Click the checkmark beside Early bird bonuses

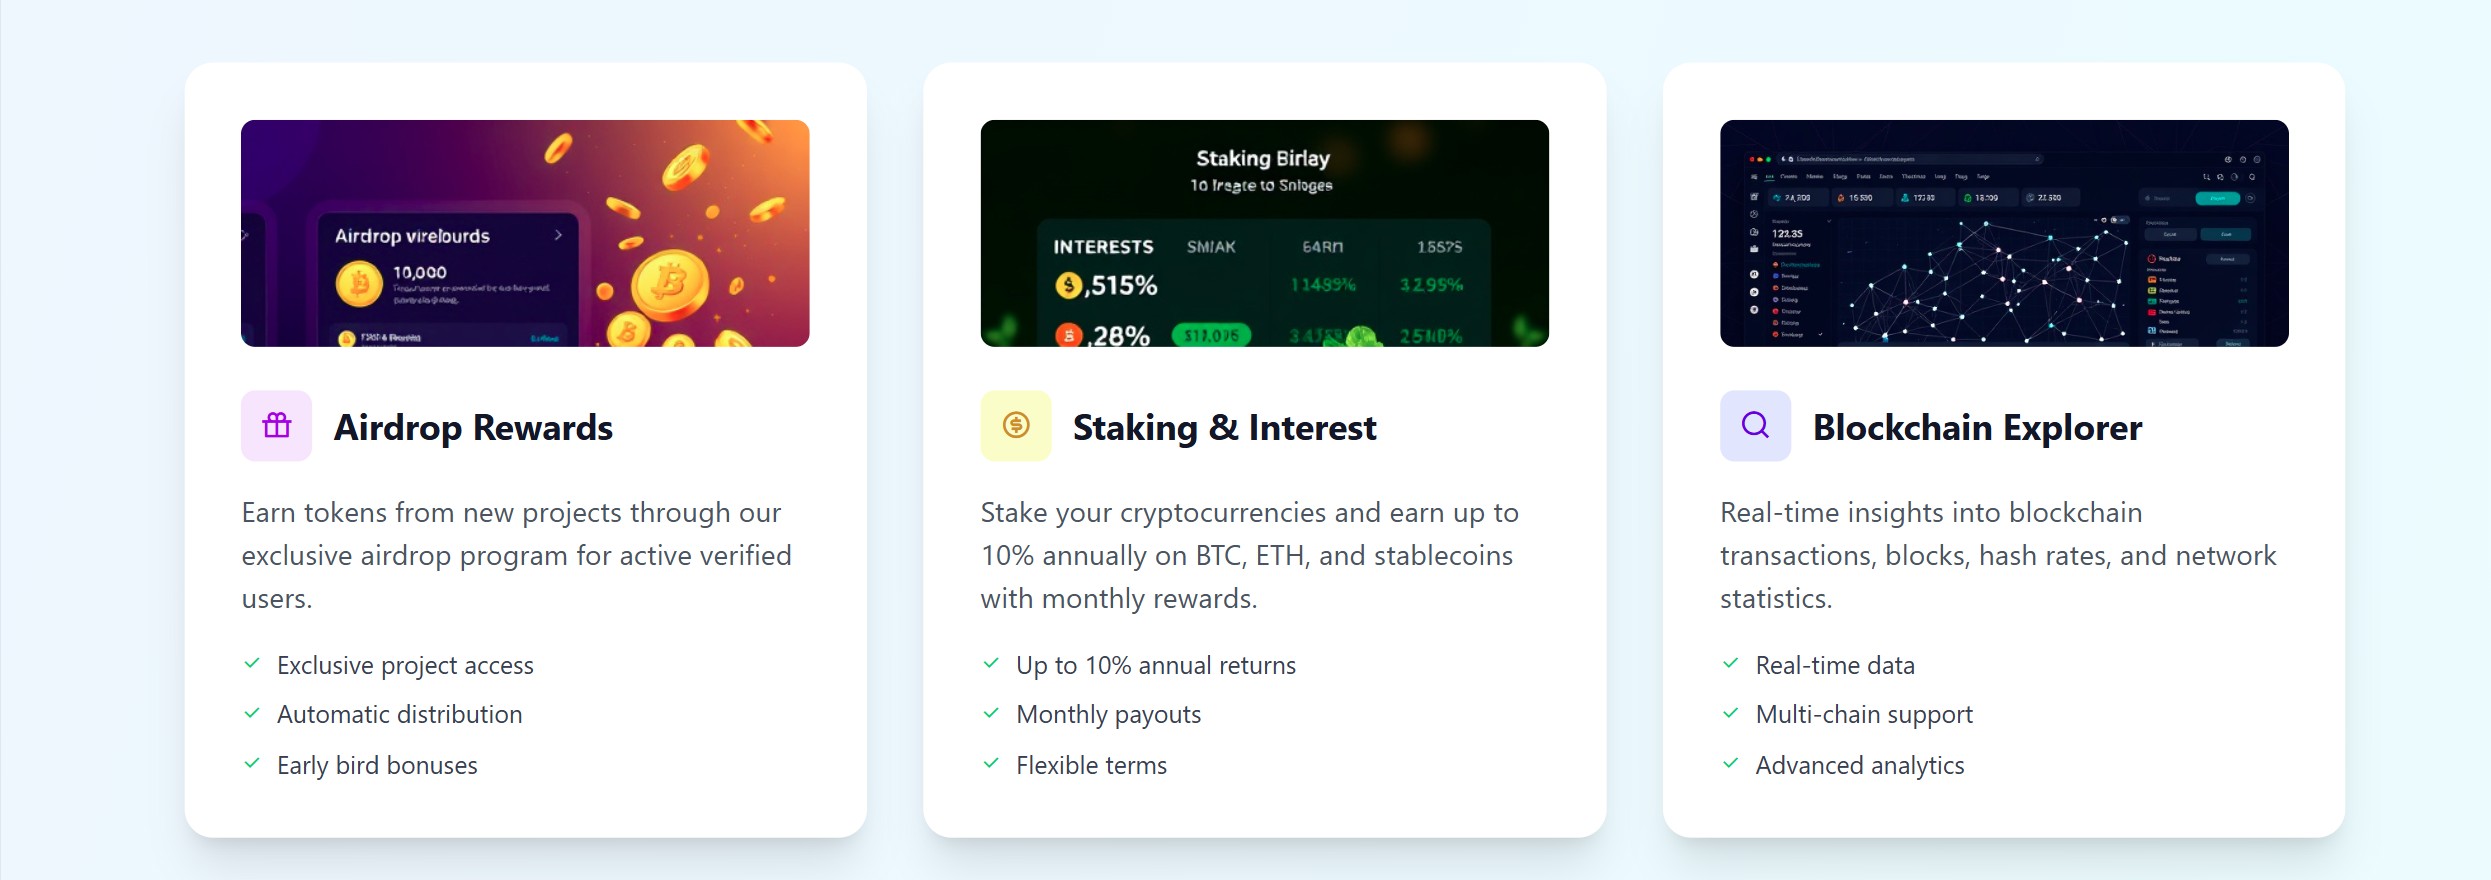tap(252, 764)
